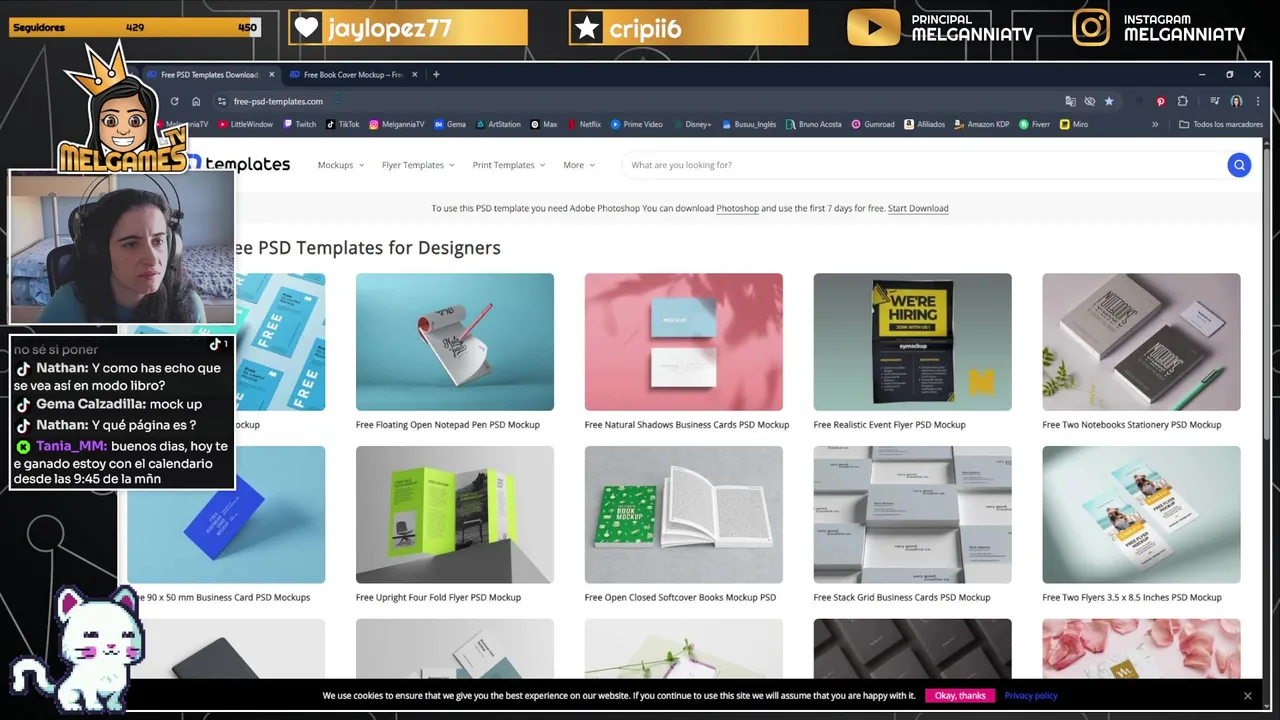This screenshot has width=1280, height=720.
Task: Click 'Free Upright Four Fold Flyer PSD Mockup' title
Action: pos(438,598)
